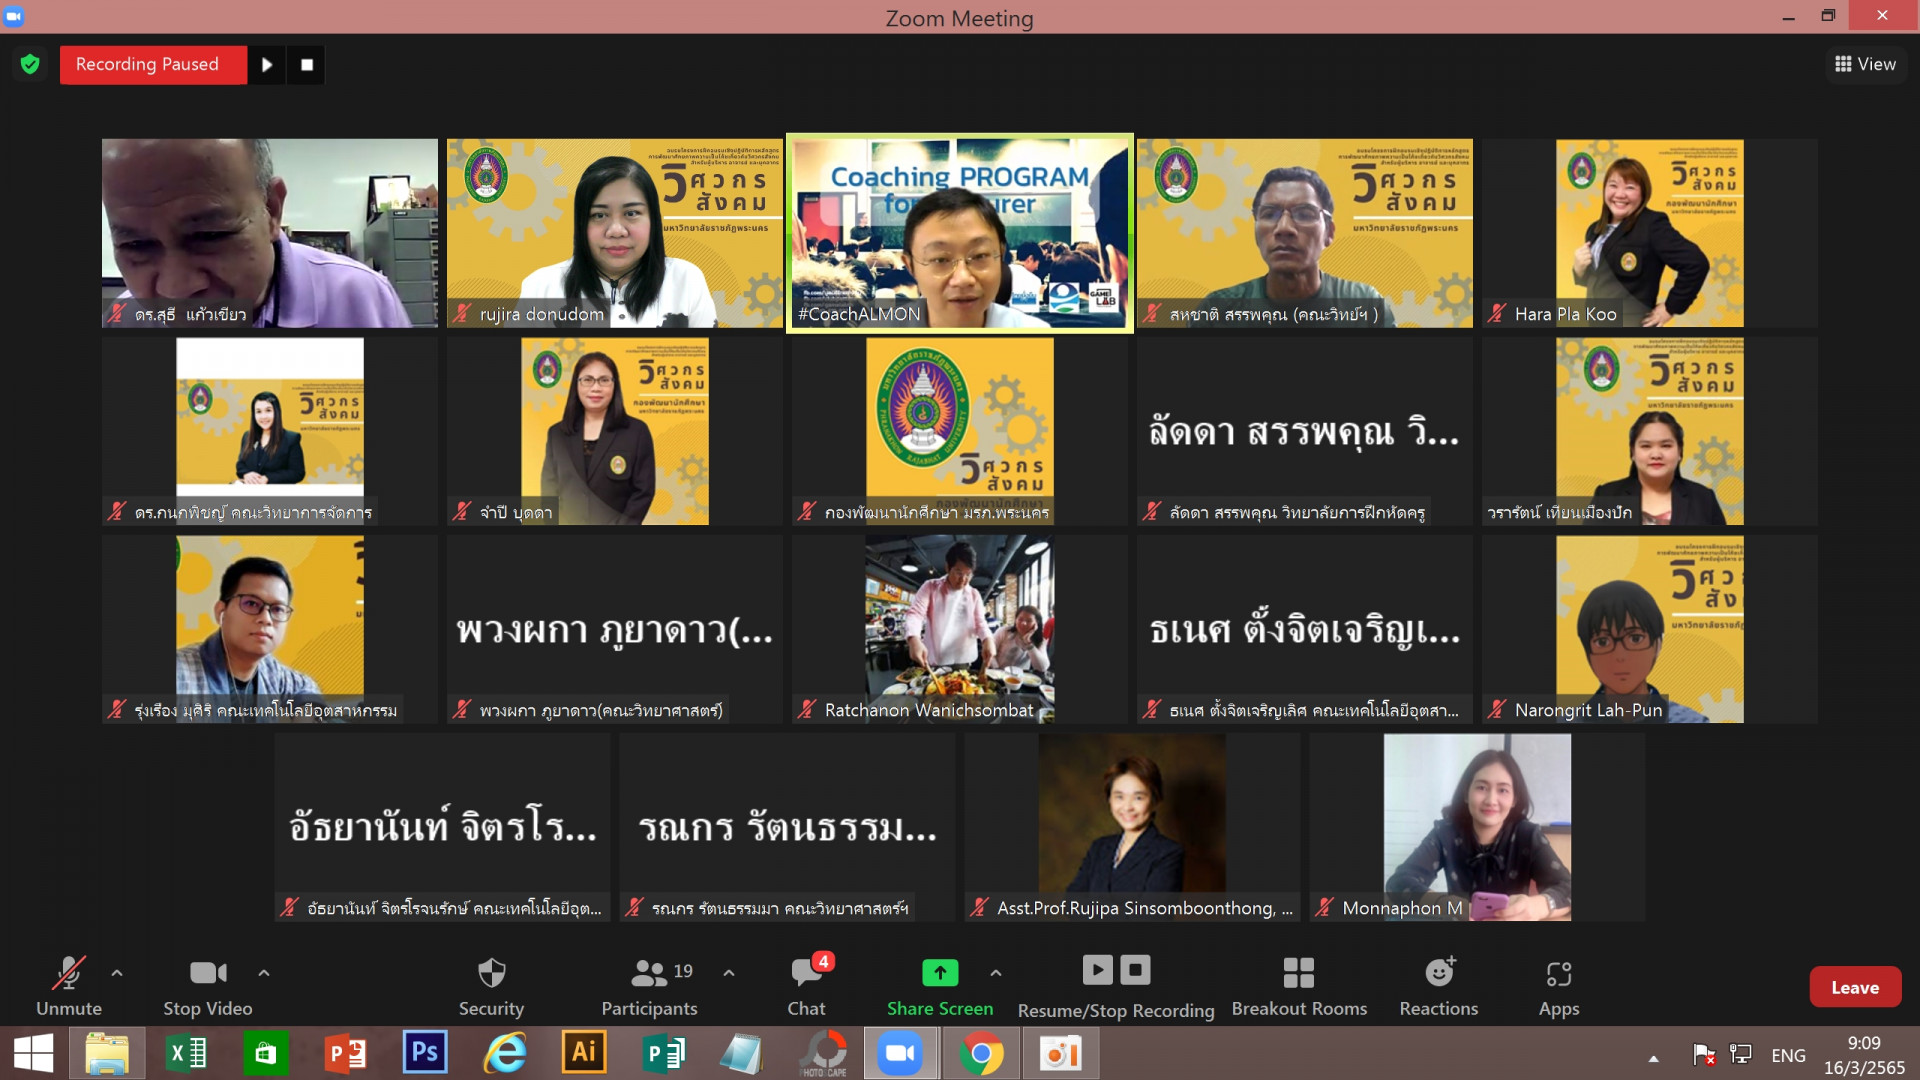The image size is (1920, 1080).
Task: Open the Action Center flag icon
Action: [x=1704, y=1054]
